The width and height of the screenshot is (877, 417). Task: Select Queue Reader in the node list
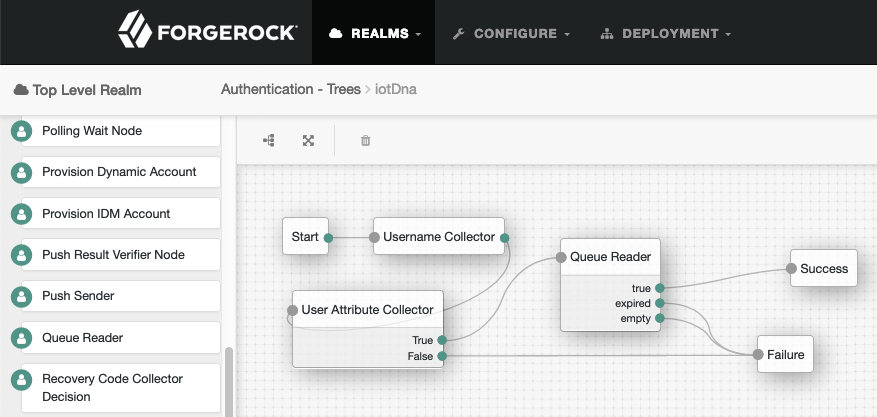[121, 338]
